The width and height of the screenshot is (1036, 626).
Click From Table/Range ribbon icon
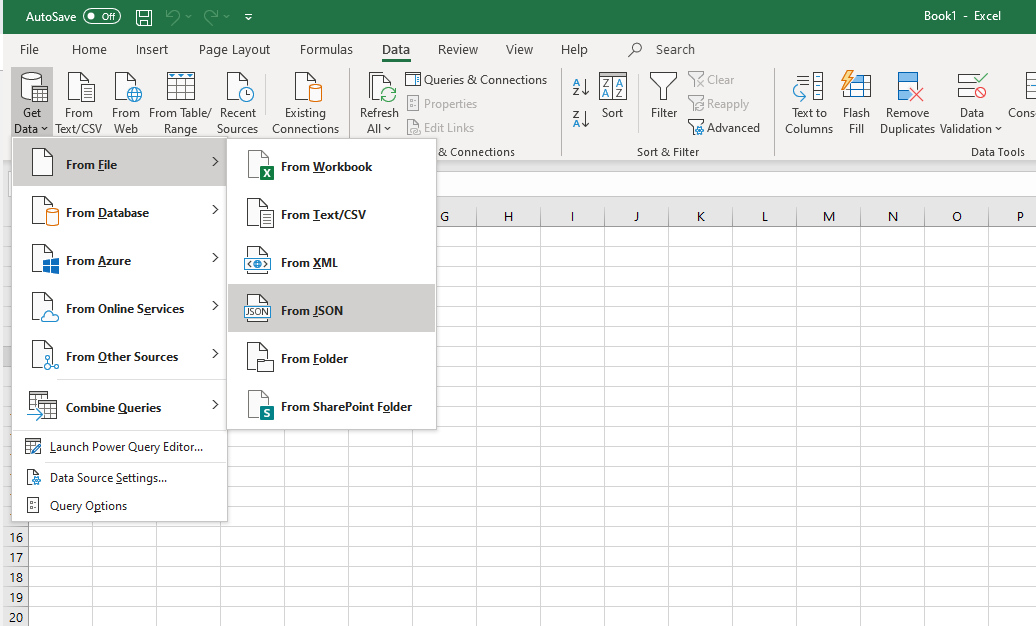pos(180,102)
